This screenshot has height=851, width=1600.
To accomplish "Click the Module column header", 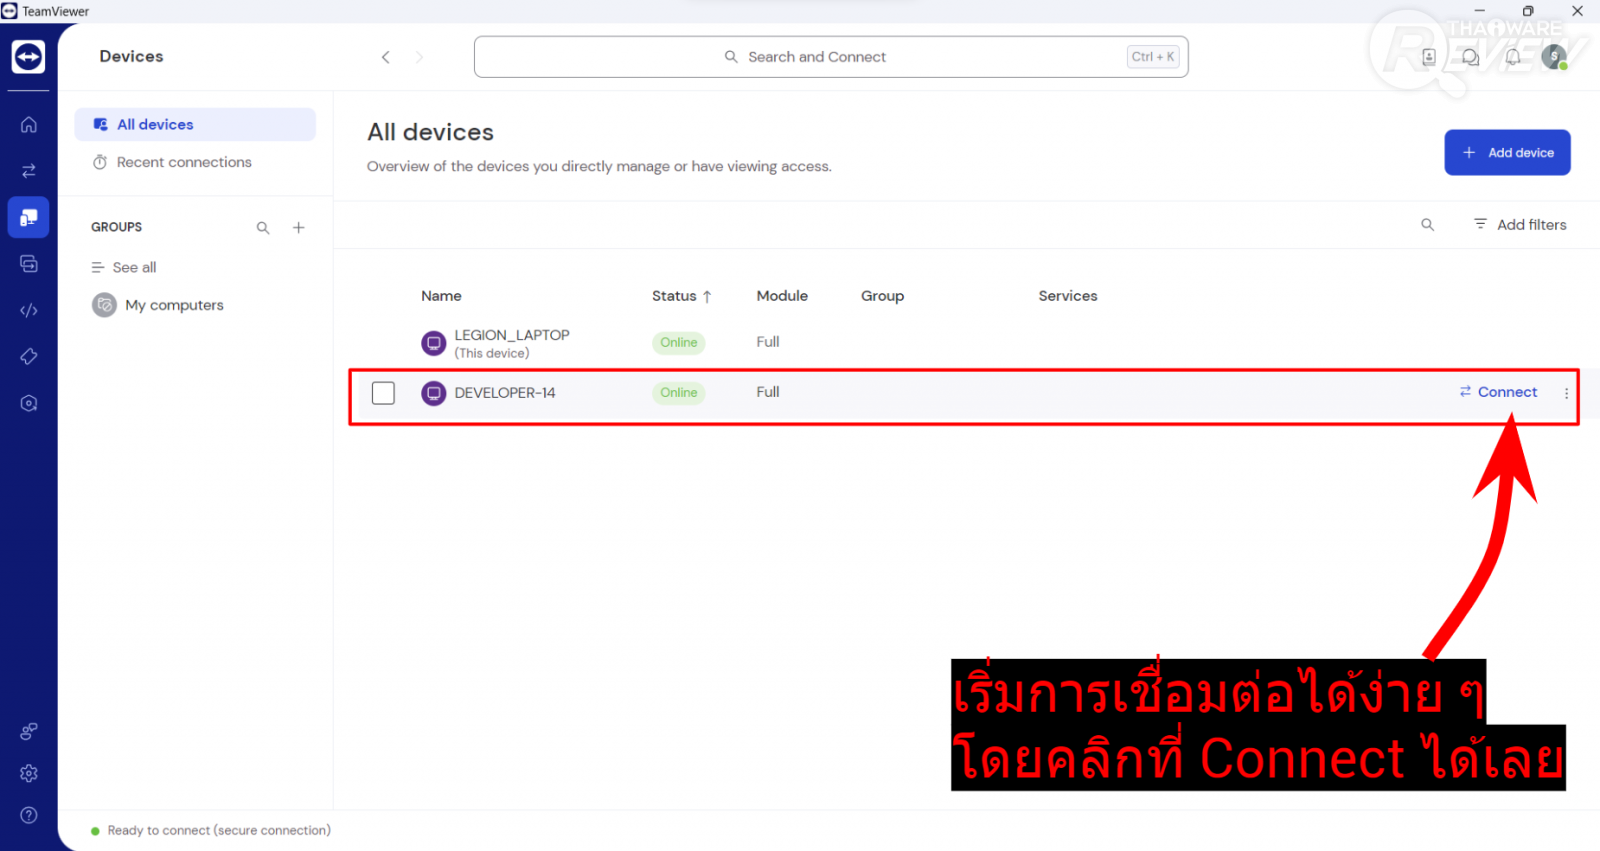I will pyautogui.click(x=782, y=296).
